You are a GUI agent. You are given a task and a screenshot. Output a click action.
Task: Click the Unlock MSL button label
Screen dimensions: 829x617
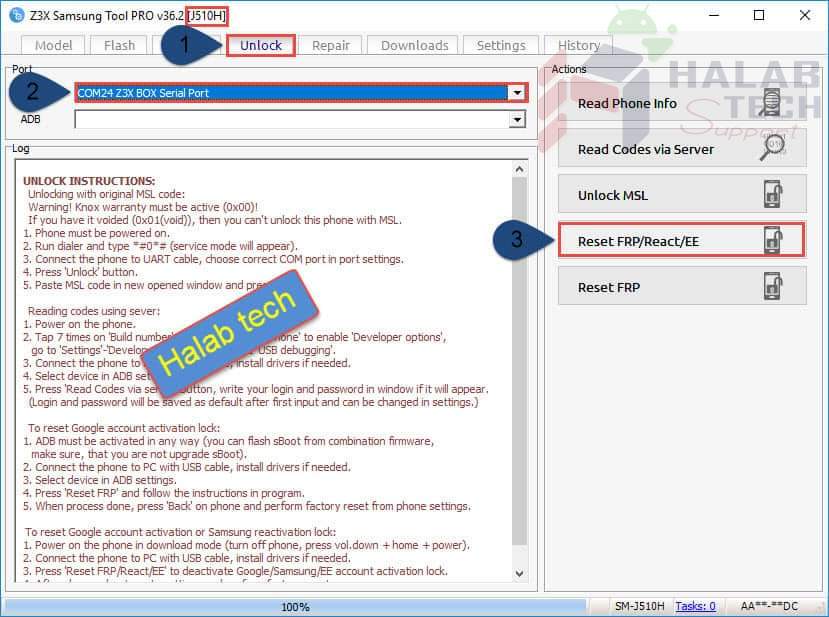pyautogui.click(x=613, y=196)
